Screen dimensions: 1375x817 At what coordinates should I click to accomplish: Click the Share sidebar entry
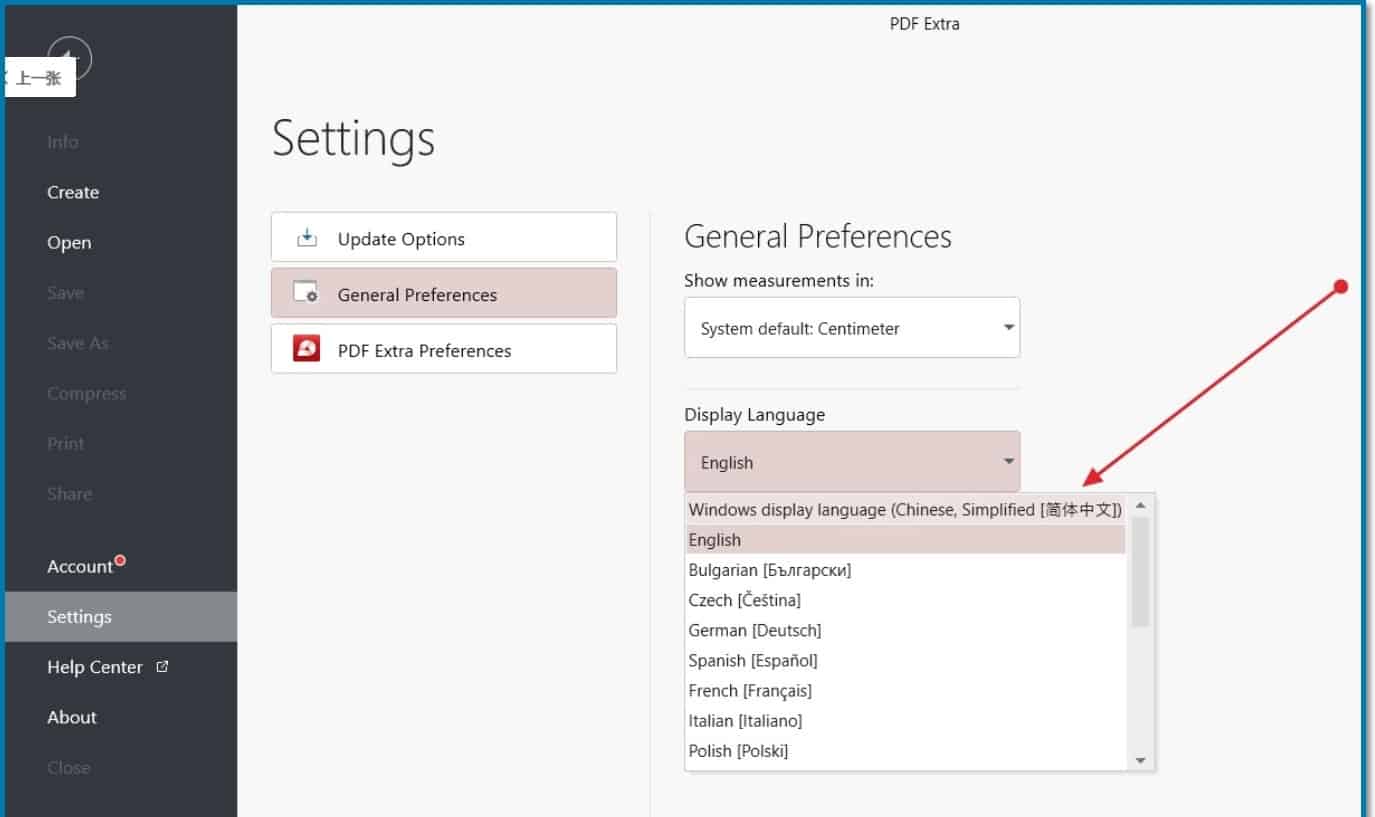(69, 493)
